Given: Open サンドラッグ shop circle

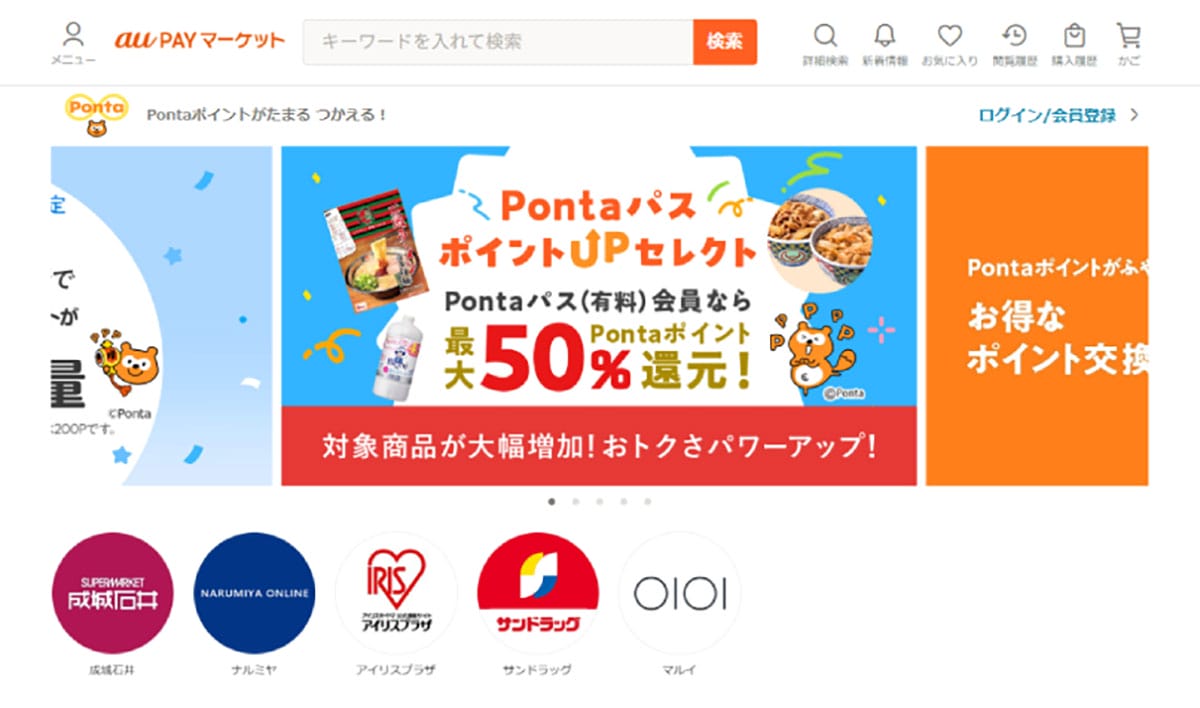Looking at the screenshot, I should 538,593.
